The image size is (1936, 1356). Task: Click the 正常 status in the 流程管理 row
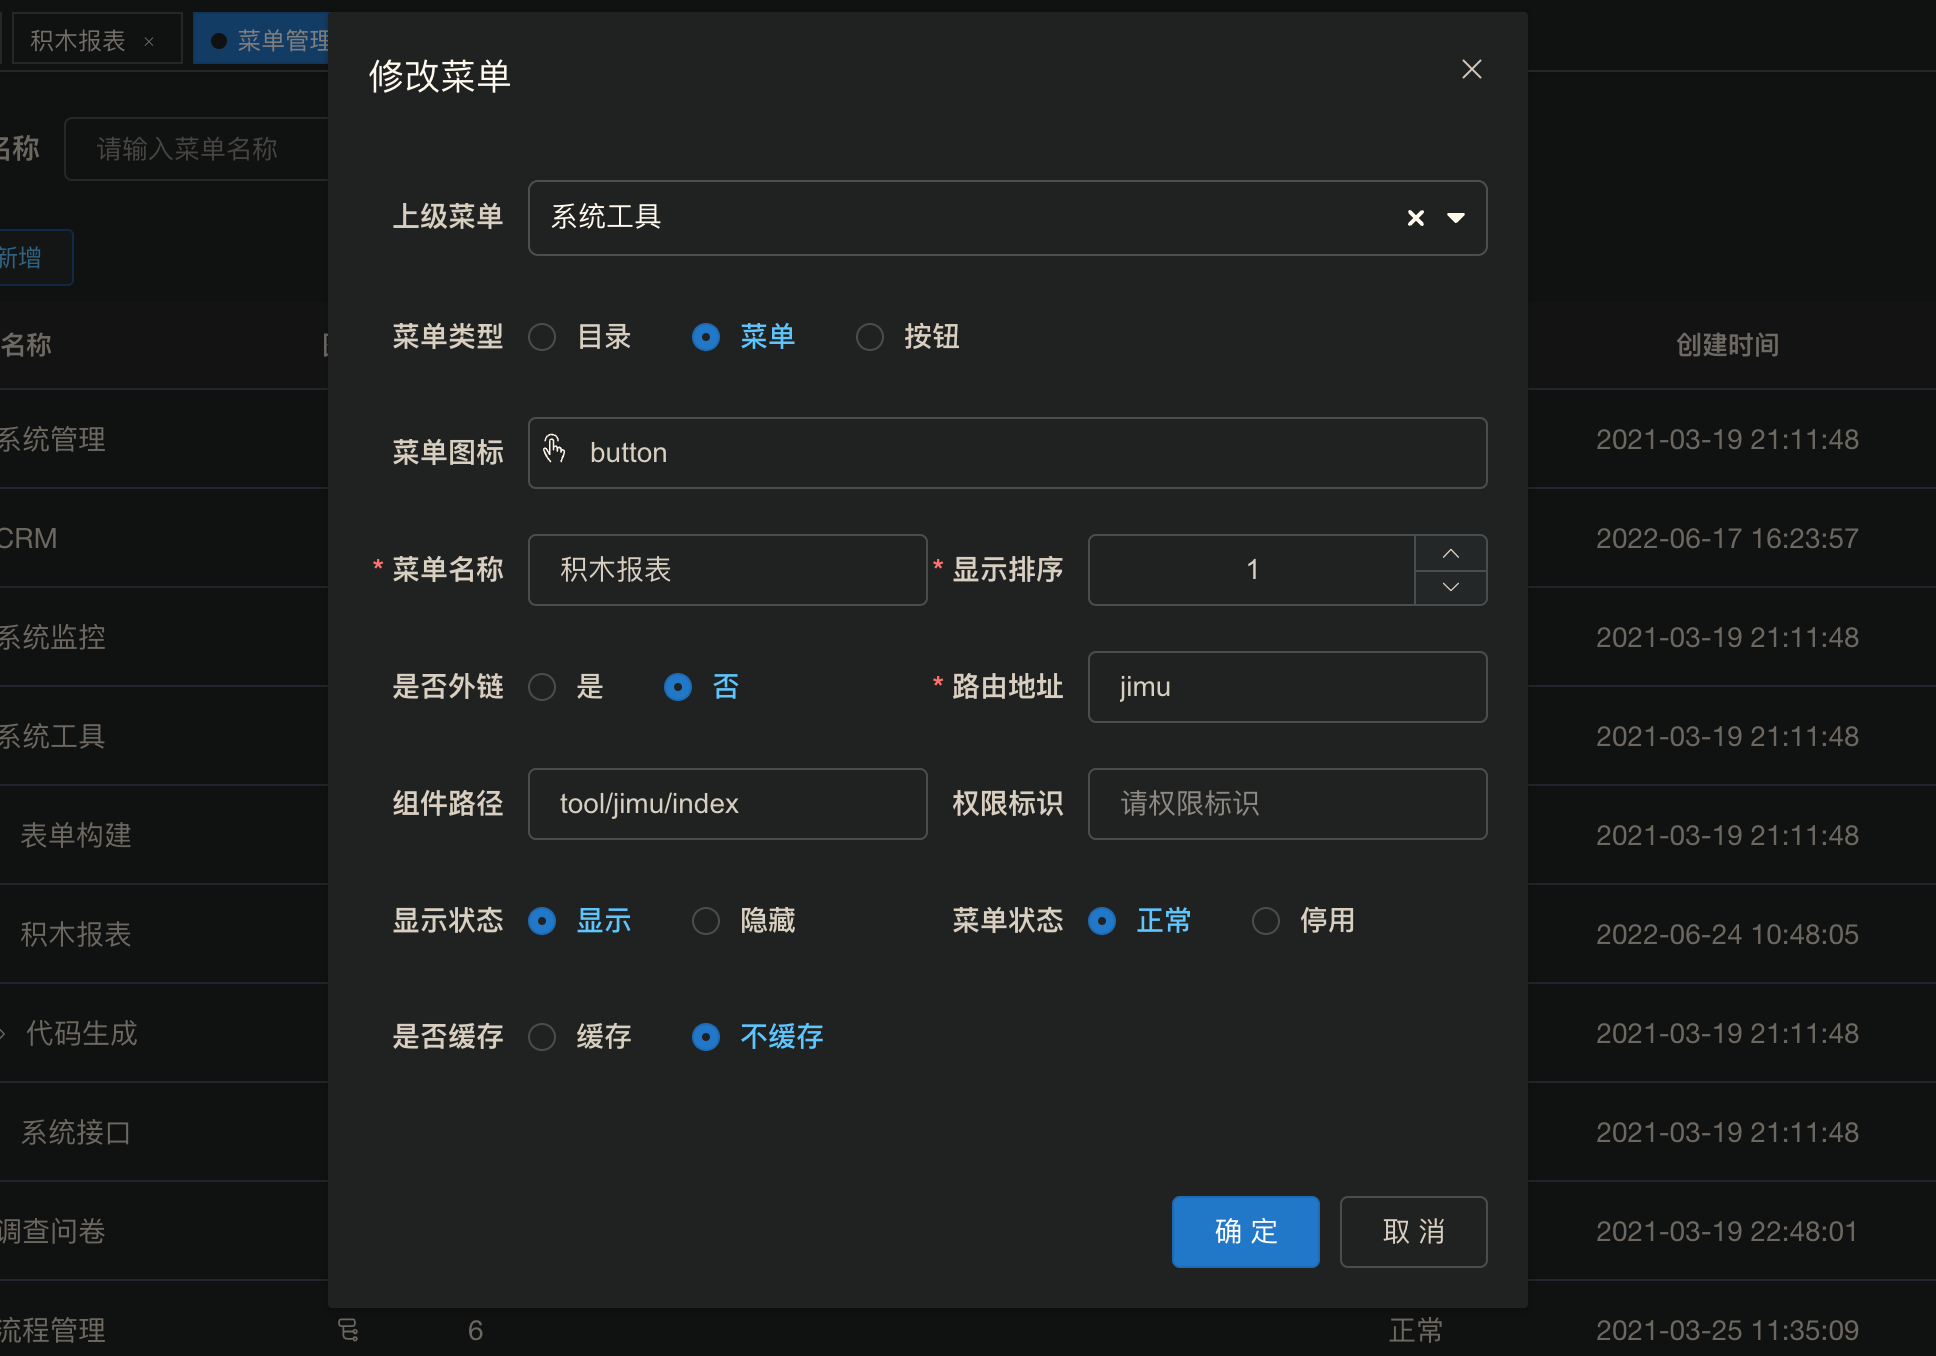[x=1416, y=1330]
